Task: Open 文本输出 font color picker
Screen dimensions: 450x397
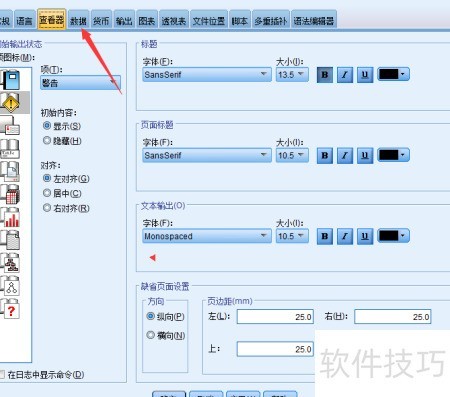Action: [x=393, y=236]
